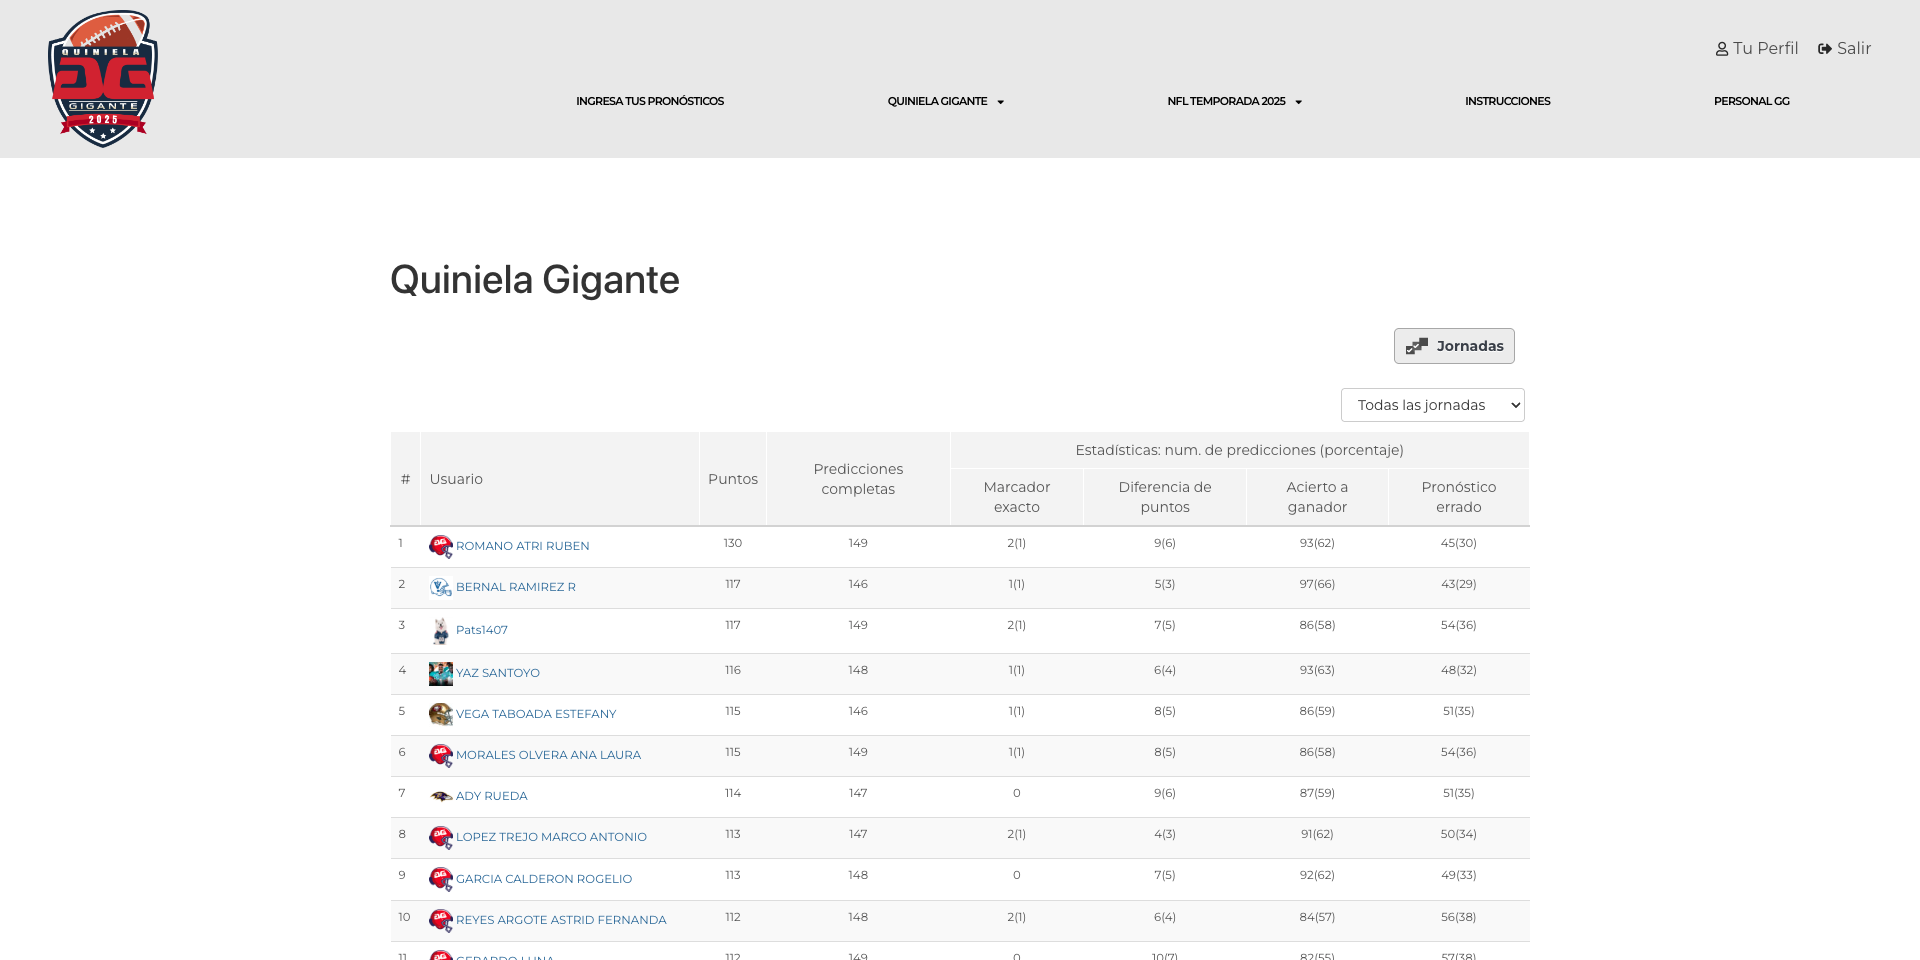Click the helmet avatar of VEGA TABOADA ESTEFANY
The image size is (1920, 960).
coord(440,714)
